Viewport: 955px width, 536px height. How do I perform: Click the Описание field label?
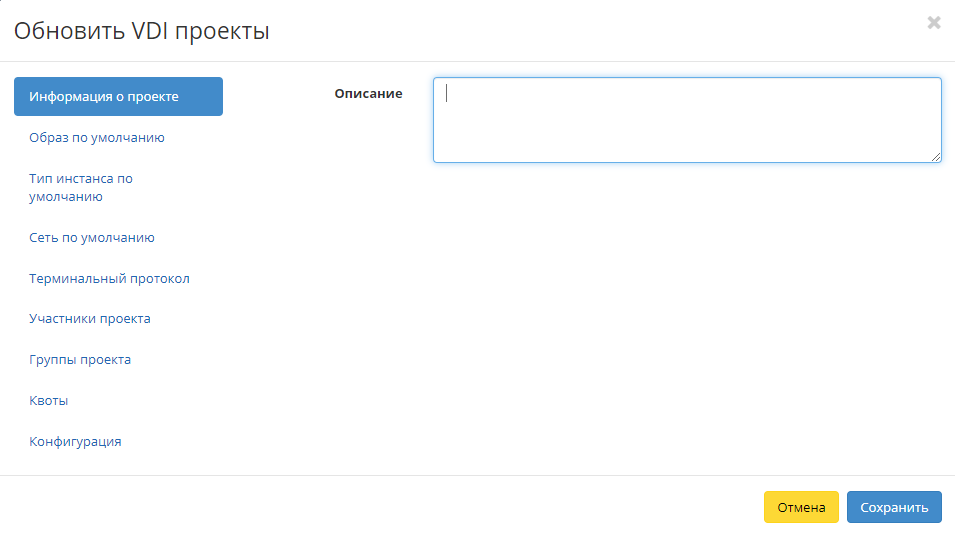tap(368, 94)
